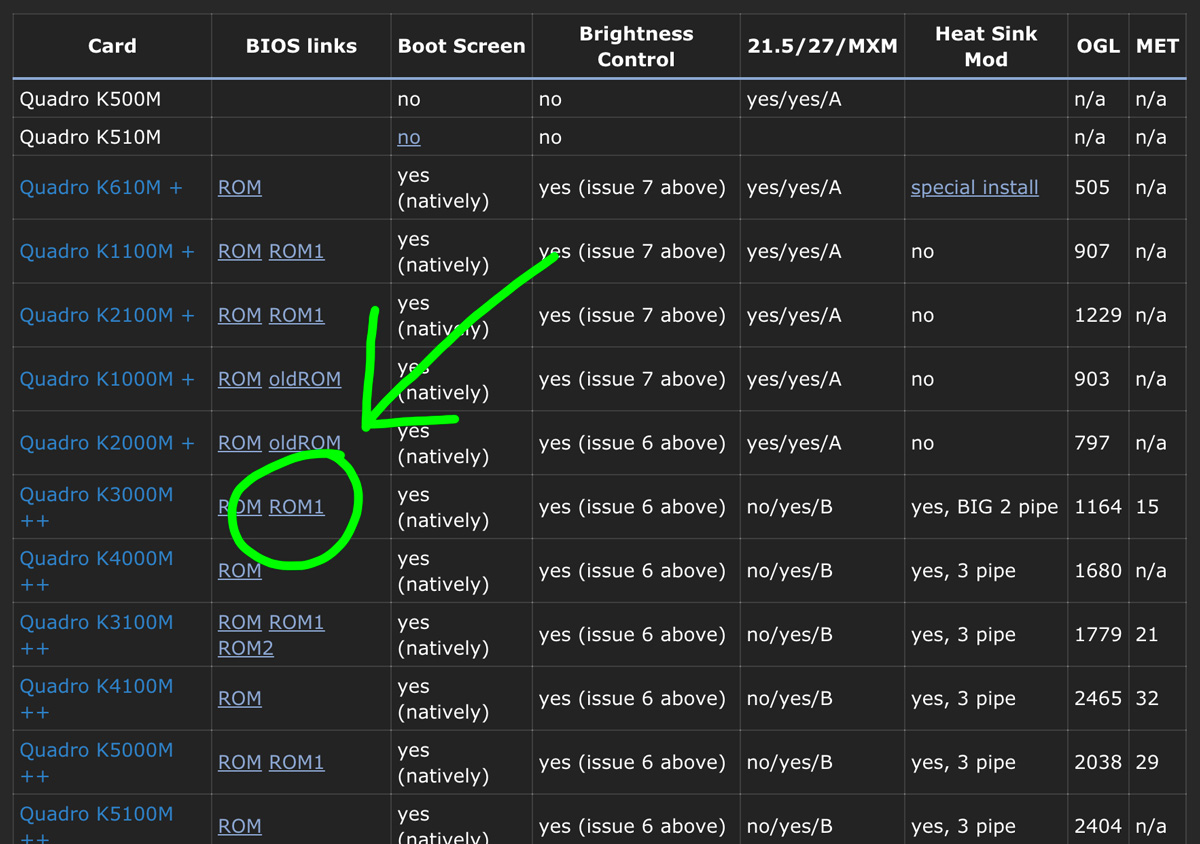Click the Card column header
Image resolution: width=1200 pixels, height=844 pixels.
coord(112,46)
